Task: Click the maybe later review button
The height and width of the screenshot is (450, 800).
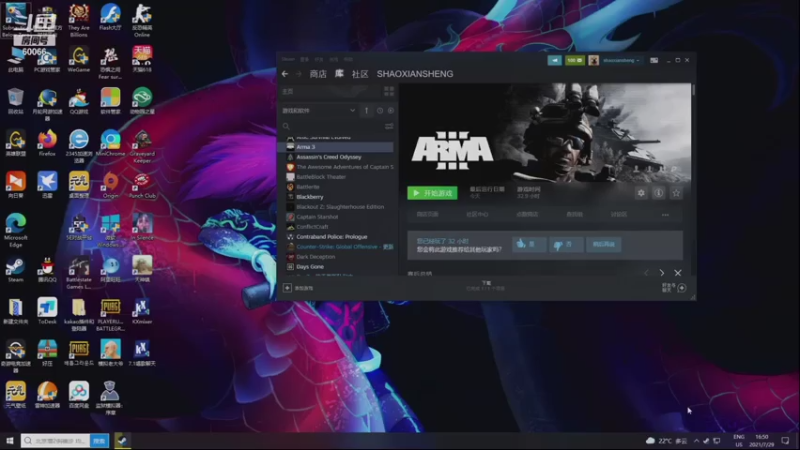Action: pyautogui.click(x=604, y=244)
